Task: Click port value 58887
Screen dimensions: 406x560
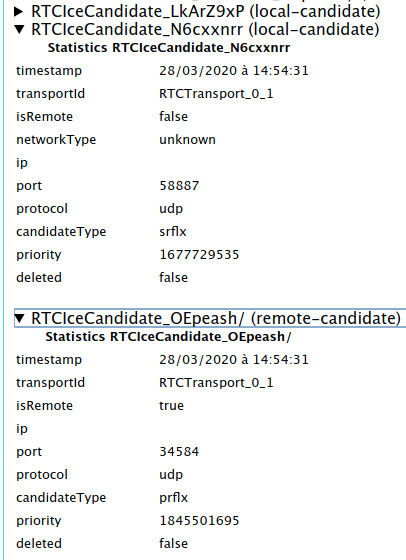Action: tap(179, 186)
